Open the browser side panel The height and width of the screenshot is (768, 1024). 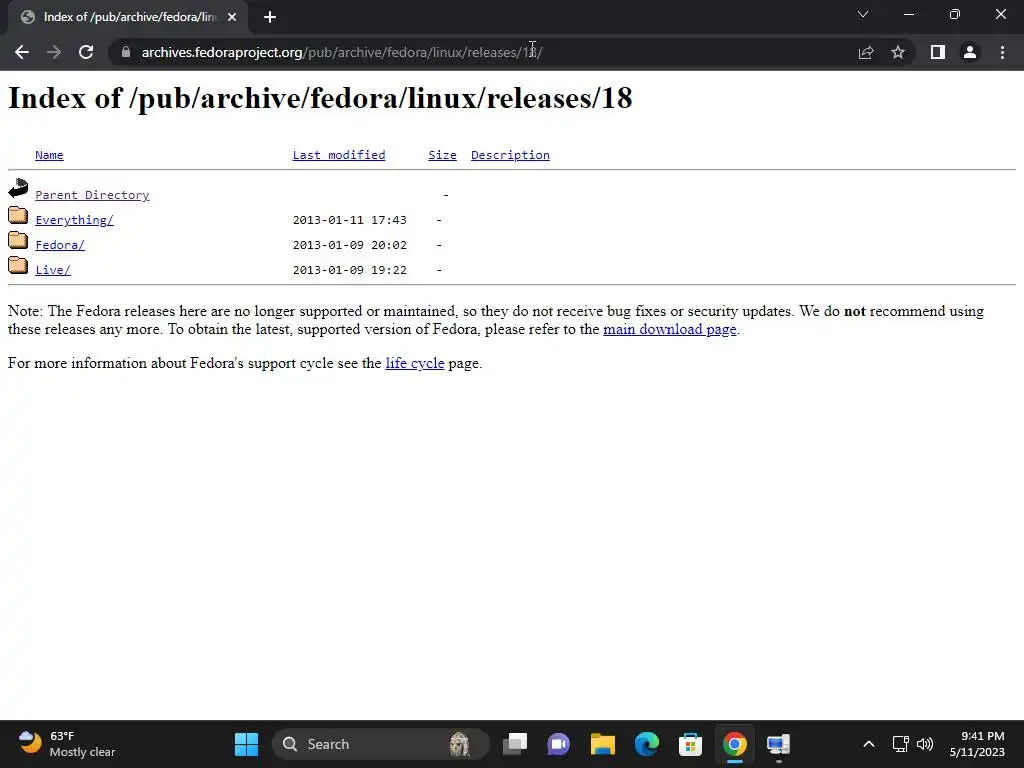click(x=938, y=52)
